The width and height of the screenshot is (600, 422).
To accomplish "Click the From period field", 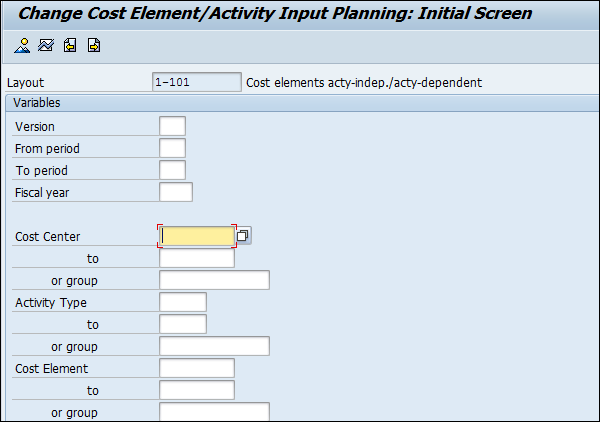I will click(172, 148).
